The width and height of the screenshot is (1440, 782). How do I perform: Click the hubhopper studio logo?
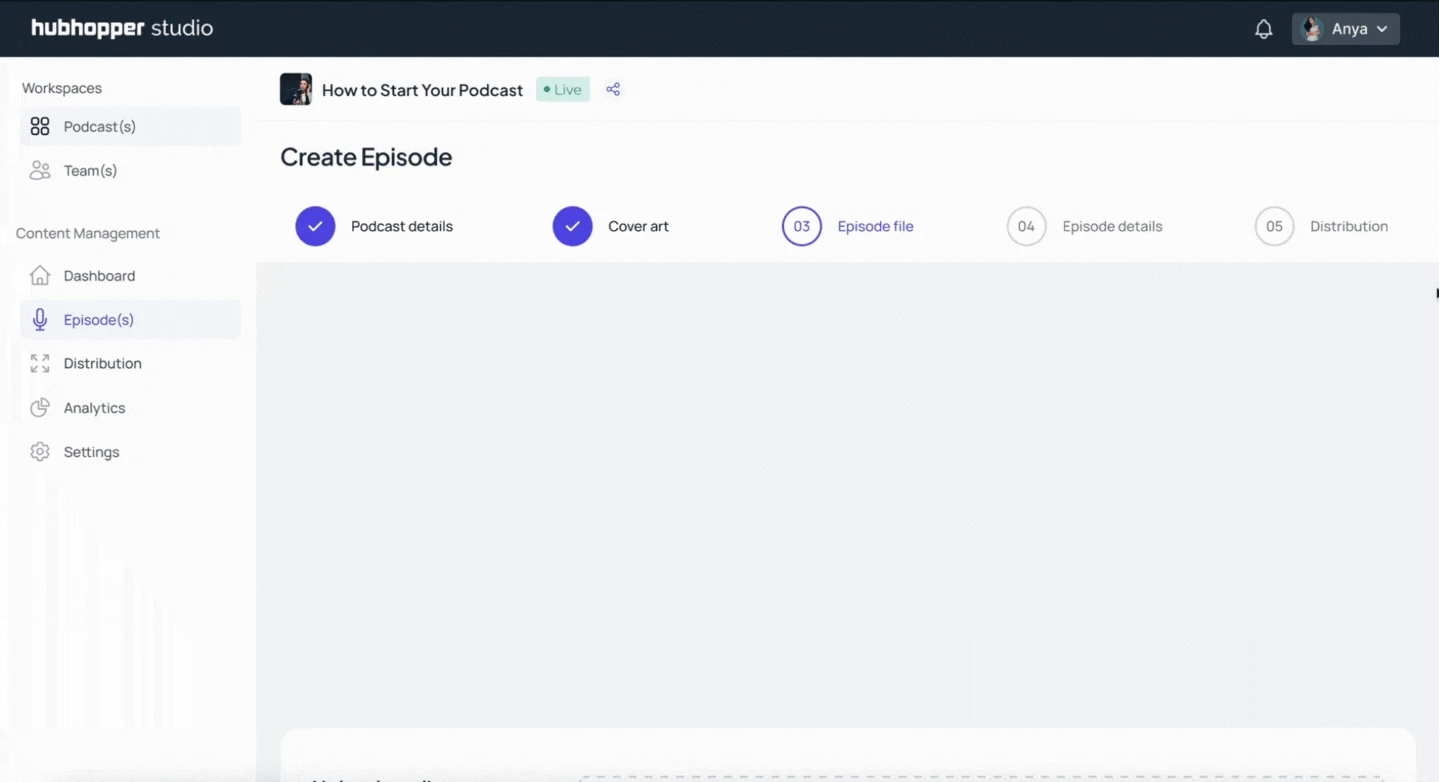pos(122,28)
